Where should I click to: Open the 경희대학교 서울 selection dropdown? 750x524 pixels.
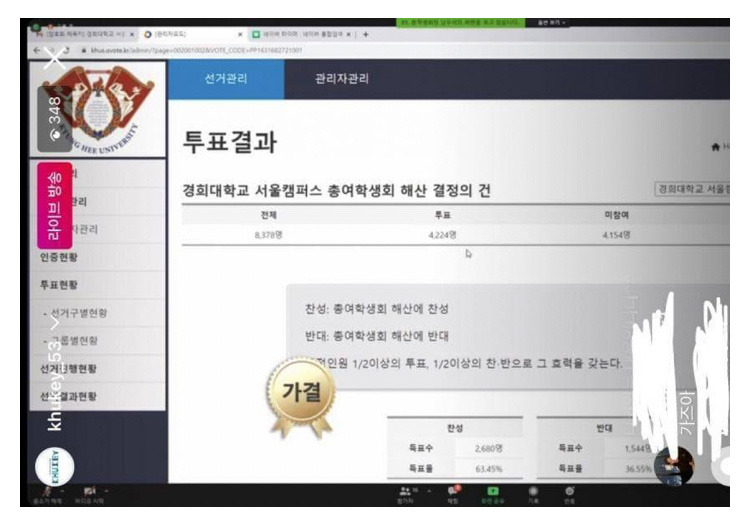coord(692,189)
